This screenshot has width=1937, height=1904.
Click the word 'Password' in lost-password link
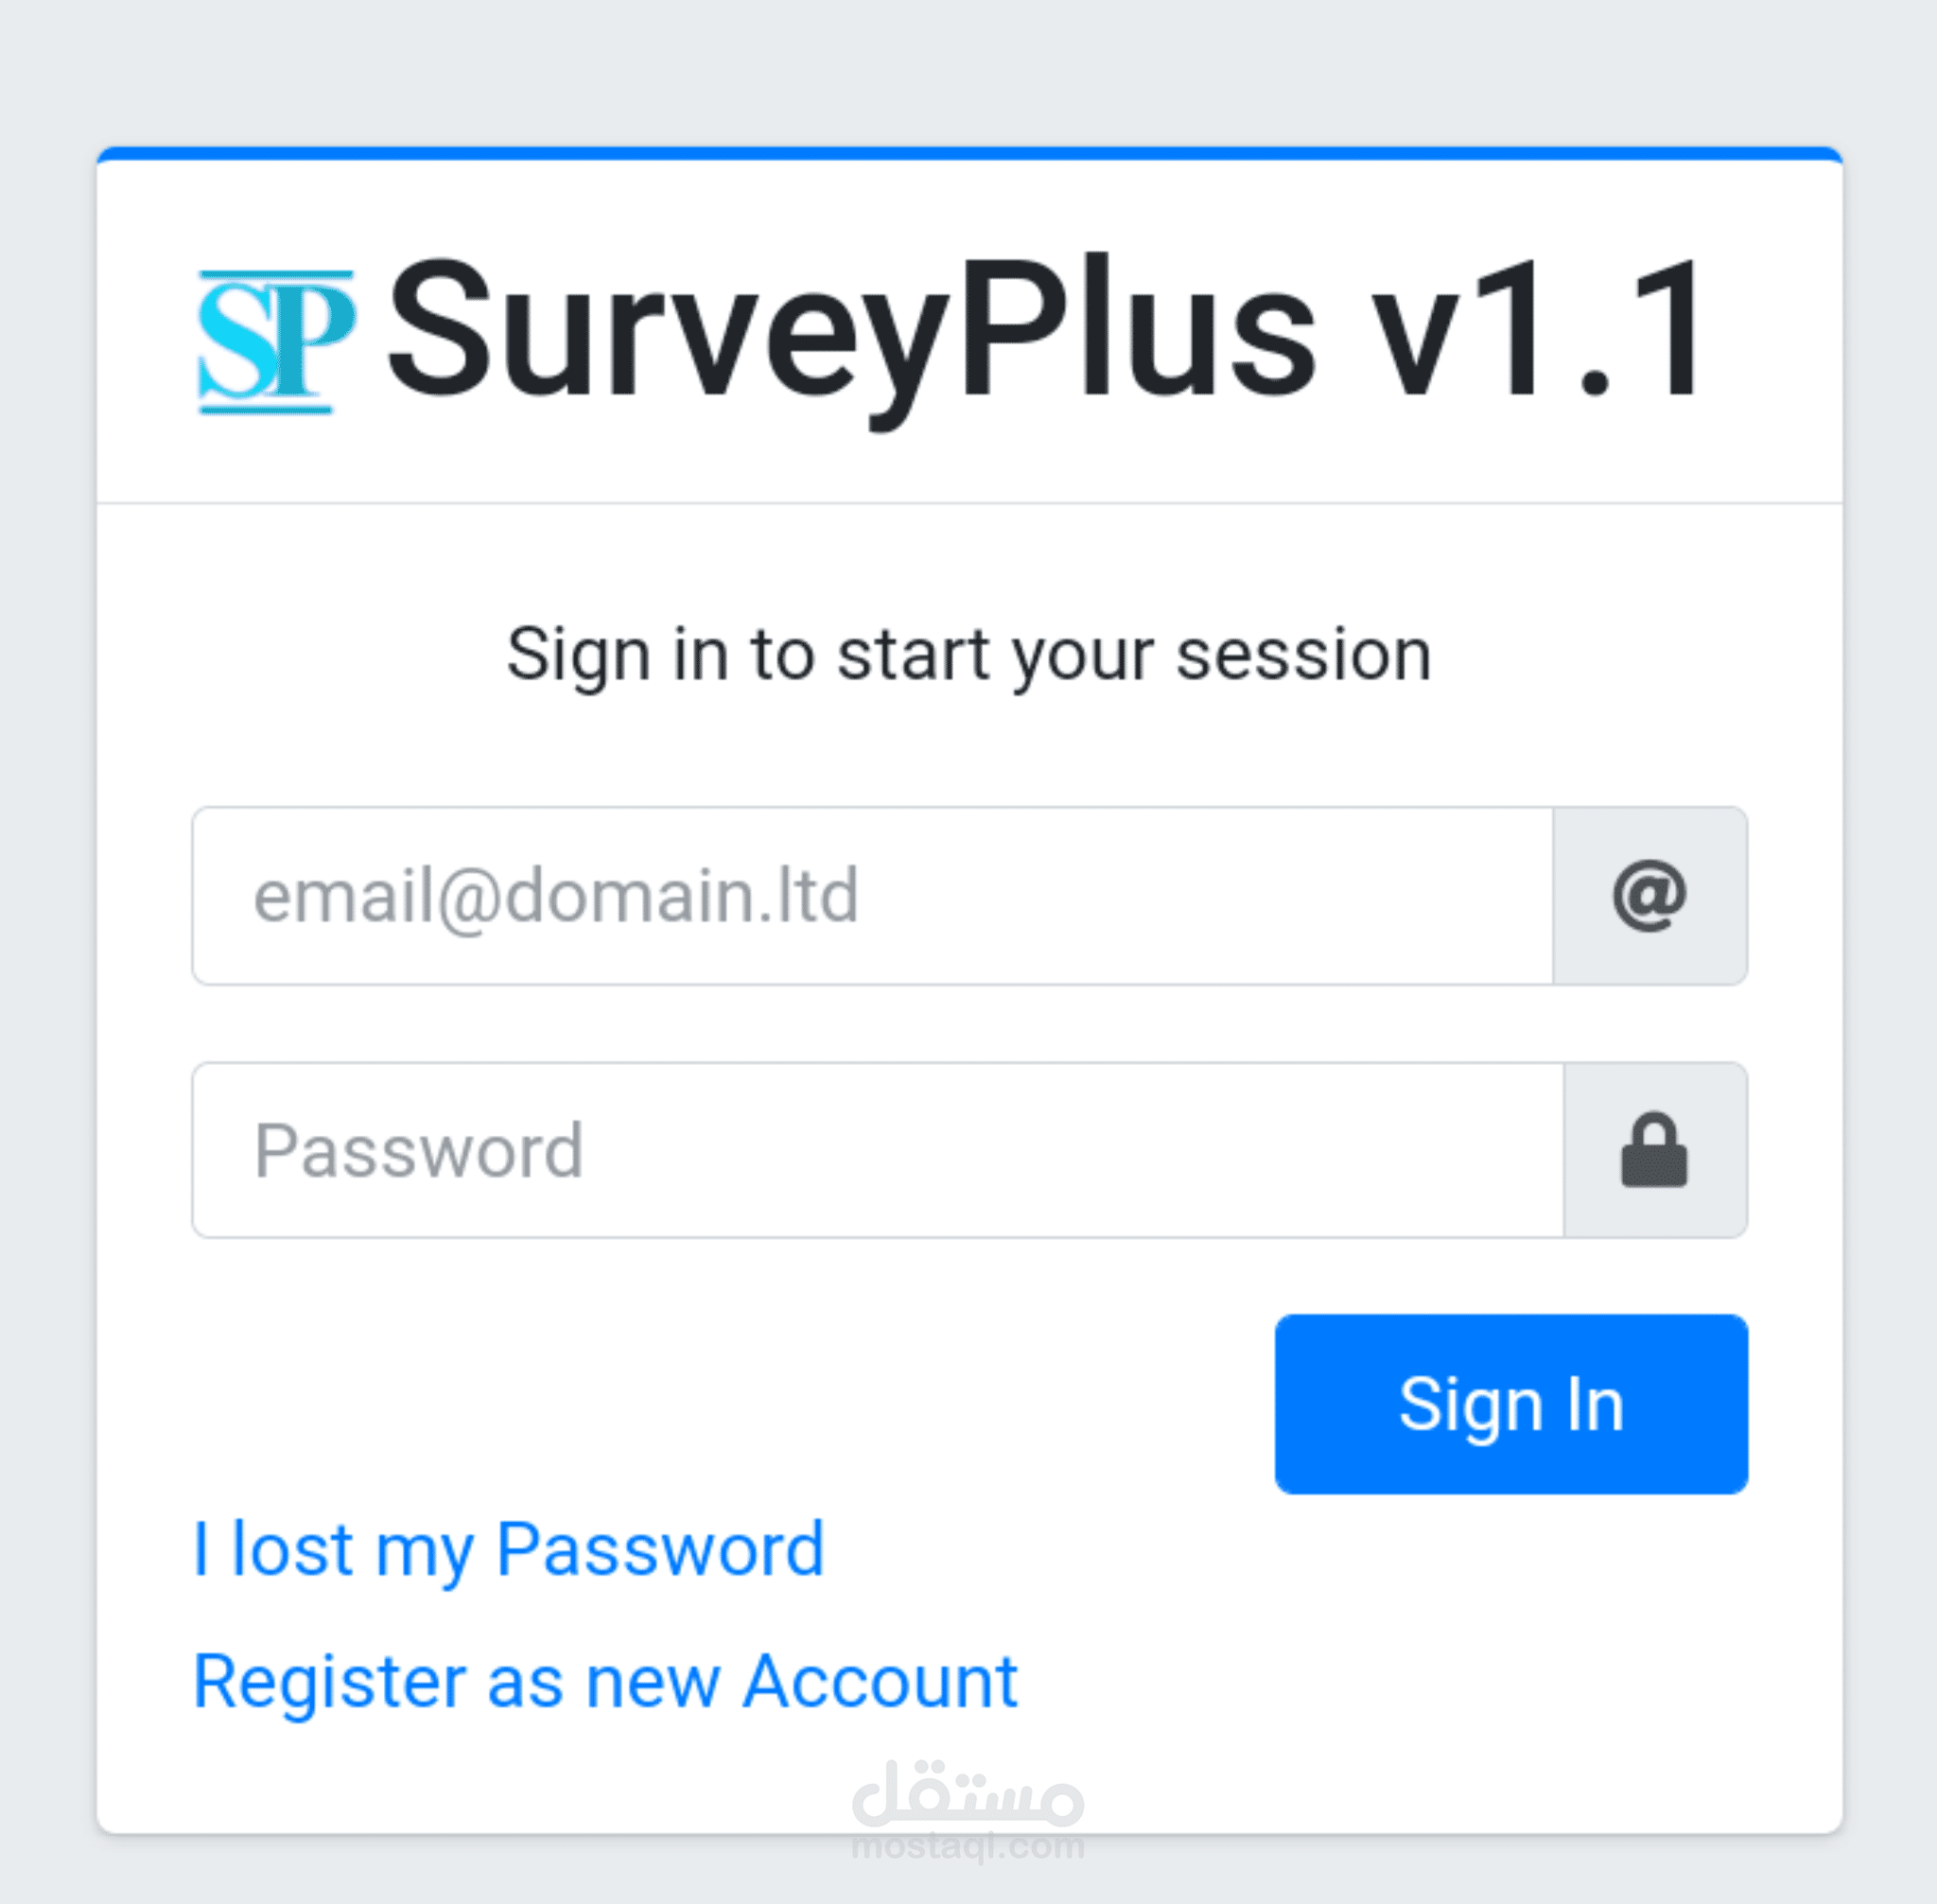(x=660, y=1549)
